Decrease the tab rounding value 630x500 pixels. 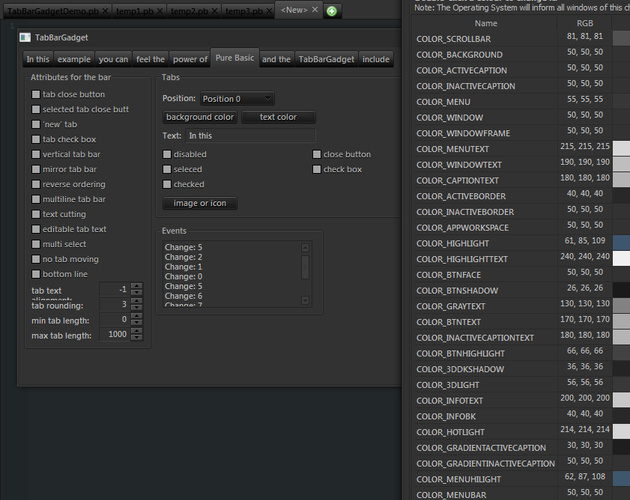tap(137, 307)
